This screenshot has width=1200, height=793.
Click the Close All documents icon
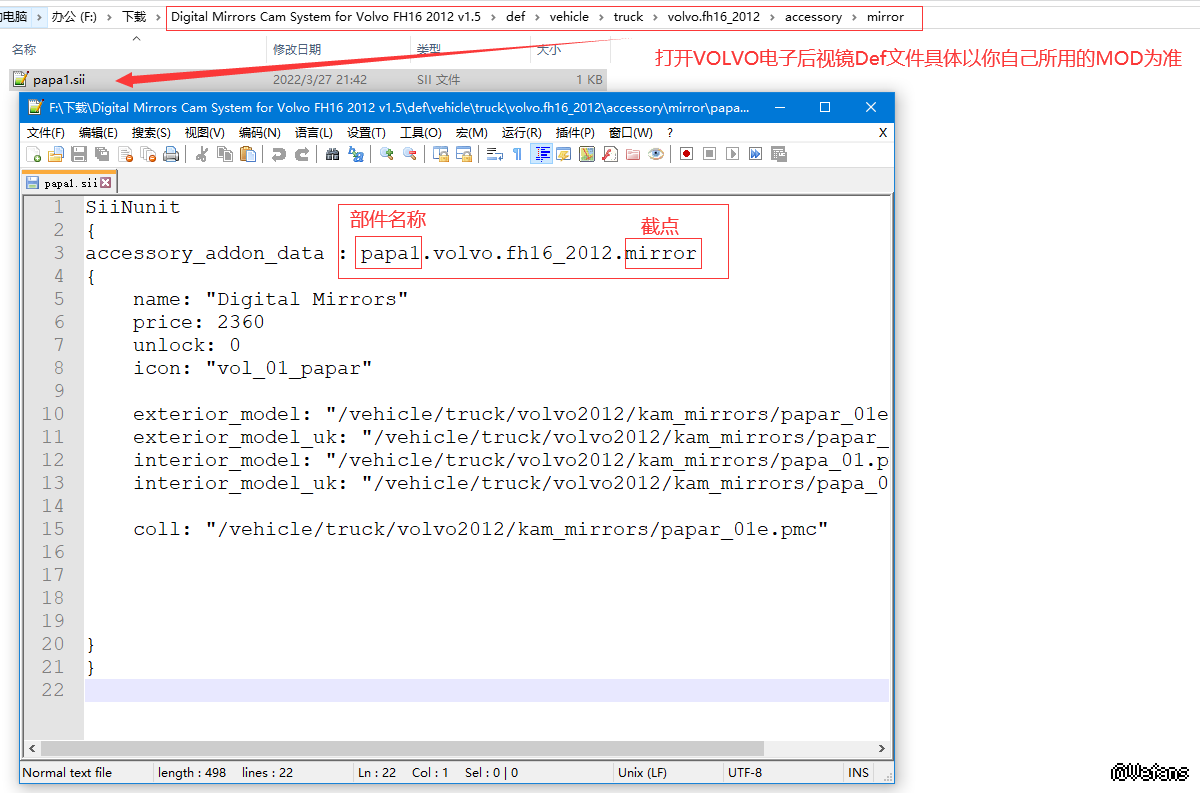147,154
